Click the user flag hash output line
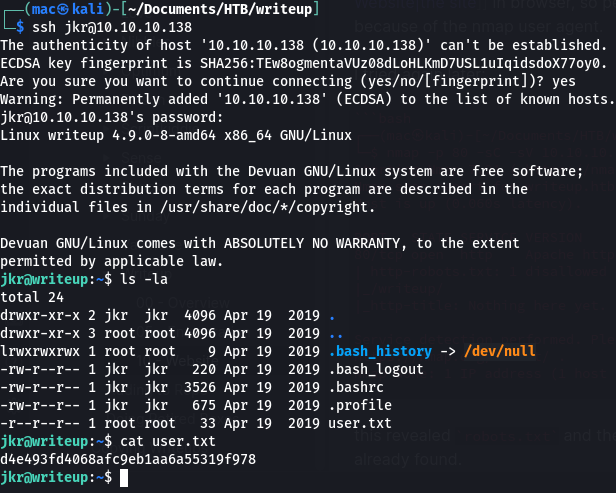Viewport: 616px width, 493px height. [x=129, y=459]
